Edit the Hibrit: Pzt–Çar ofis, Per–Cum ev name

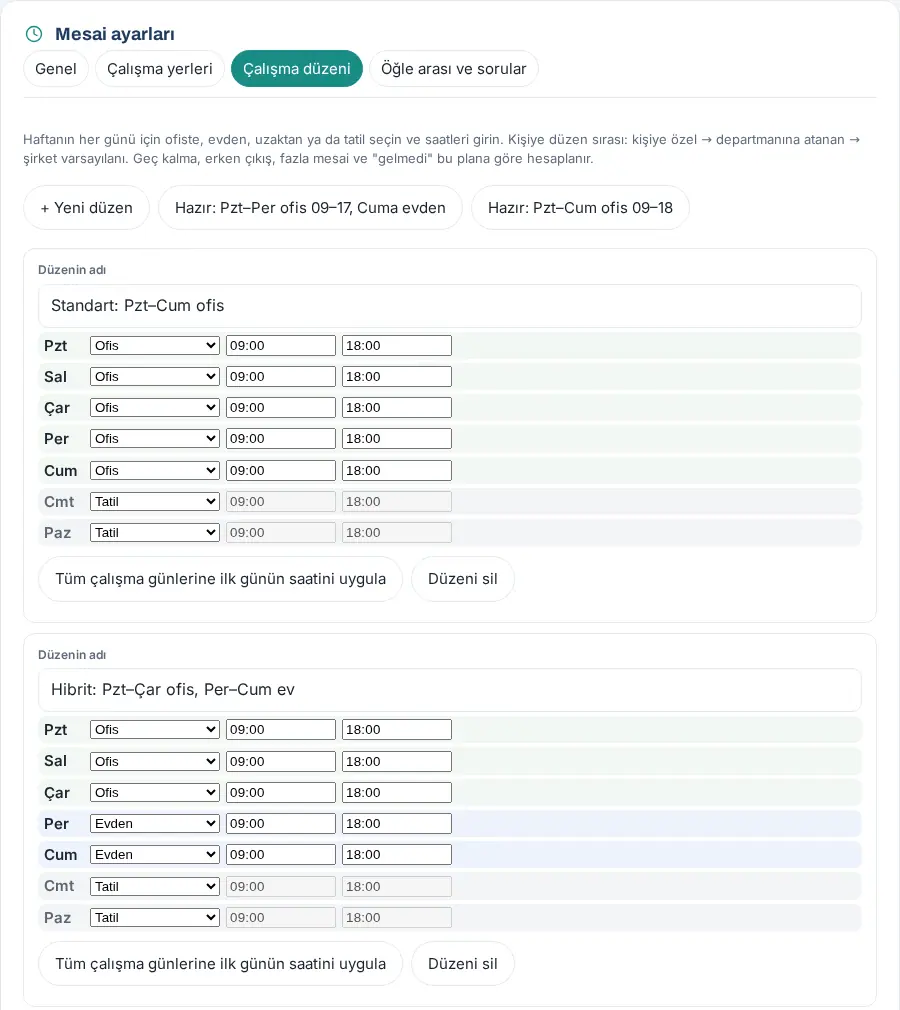pos(450,690)
